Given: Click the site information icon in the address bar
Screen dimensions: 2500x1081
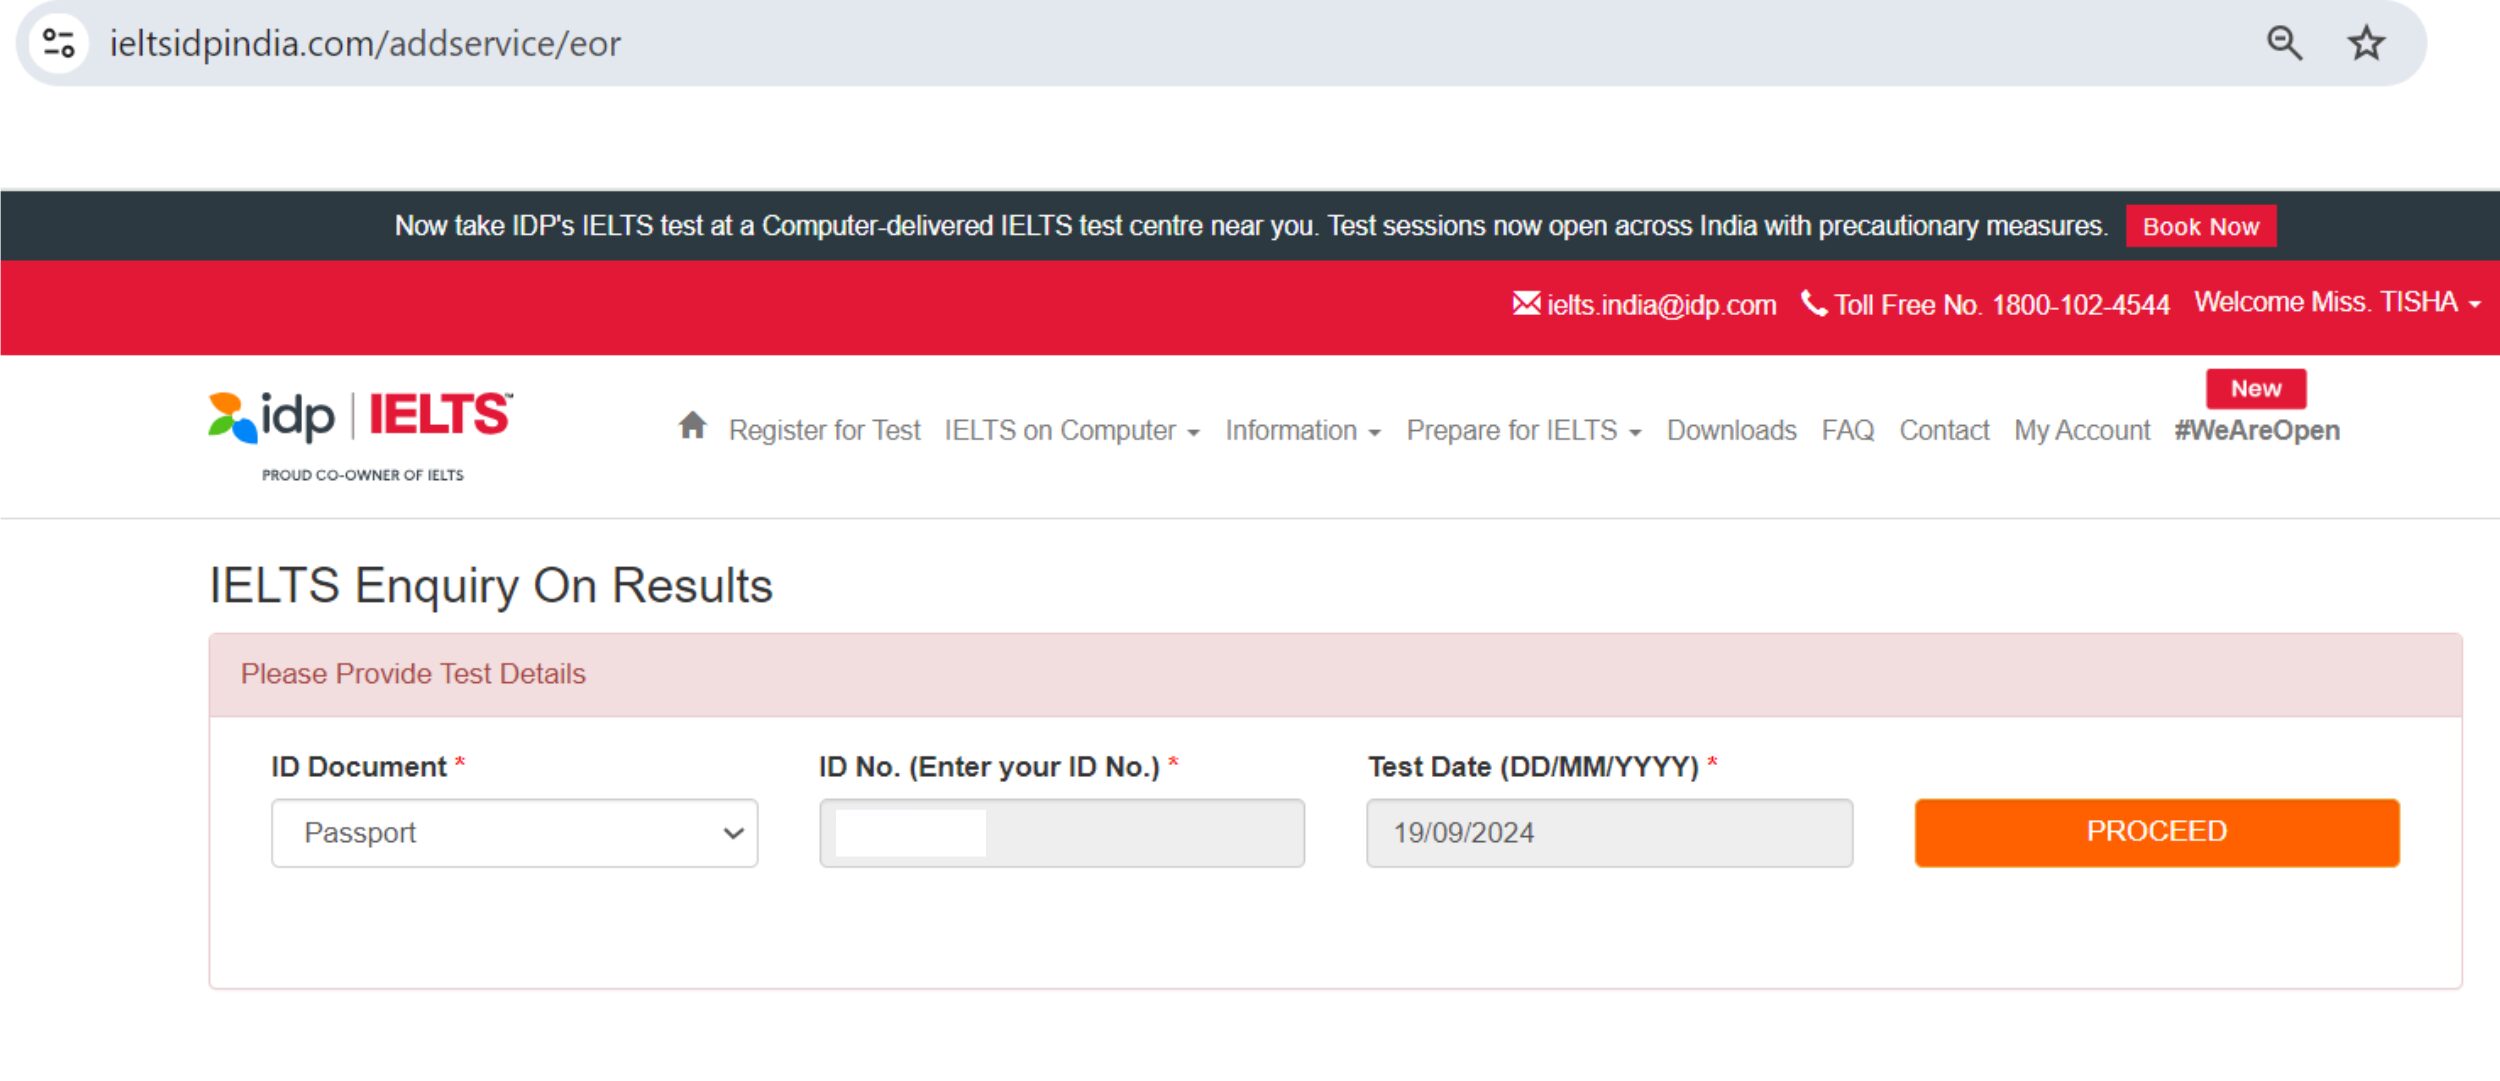Looking at the screenshot, I should coord(60,43).
